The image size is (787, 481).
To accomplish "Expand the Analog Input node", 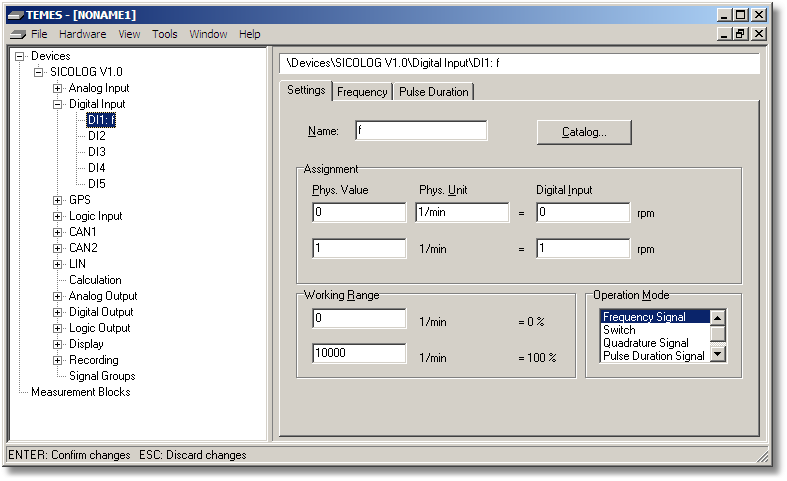I will point(58,88).
